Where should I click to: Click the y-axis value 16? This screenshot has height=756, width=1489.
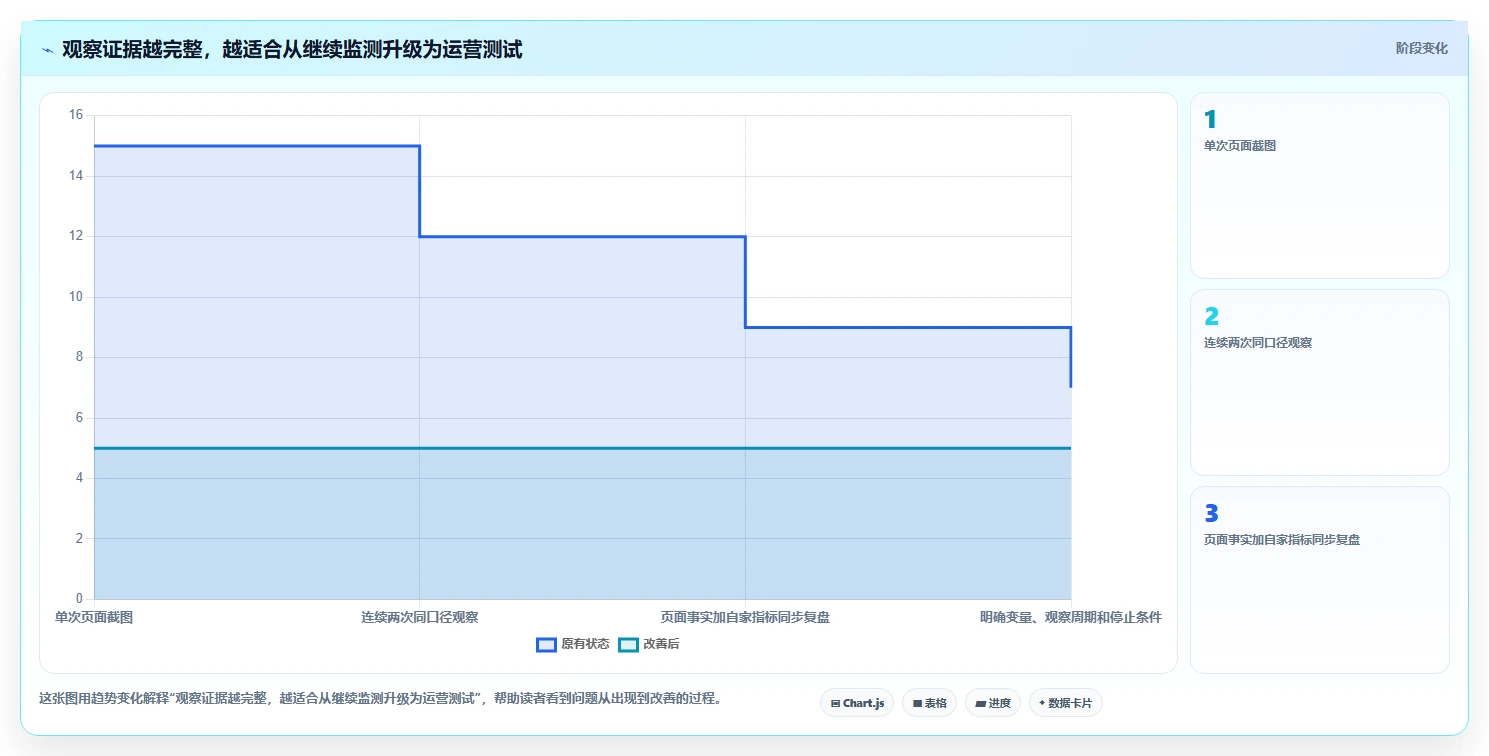[76, 115]
